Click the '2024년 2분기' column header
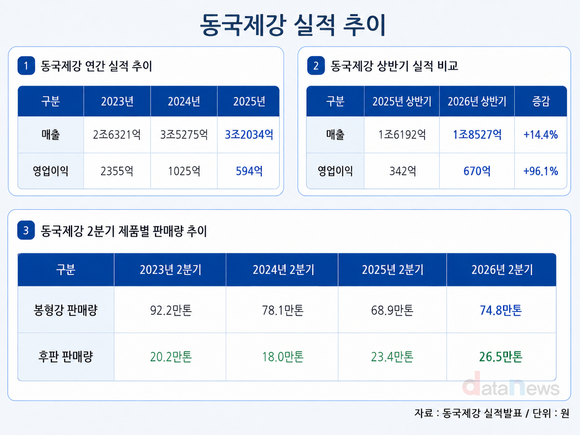 283,270
